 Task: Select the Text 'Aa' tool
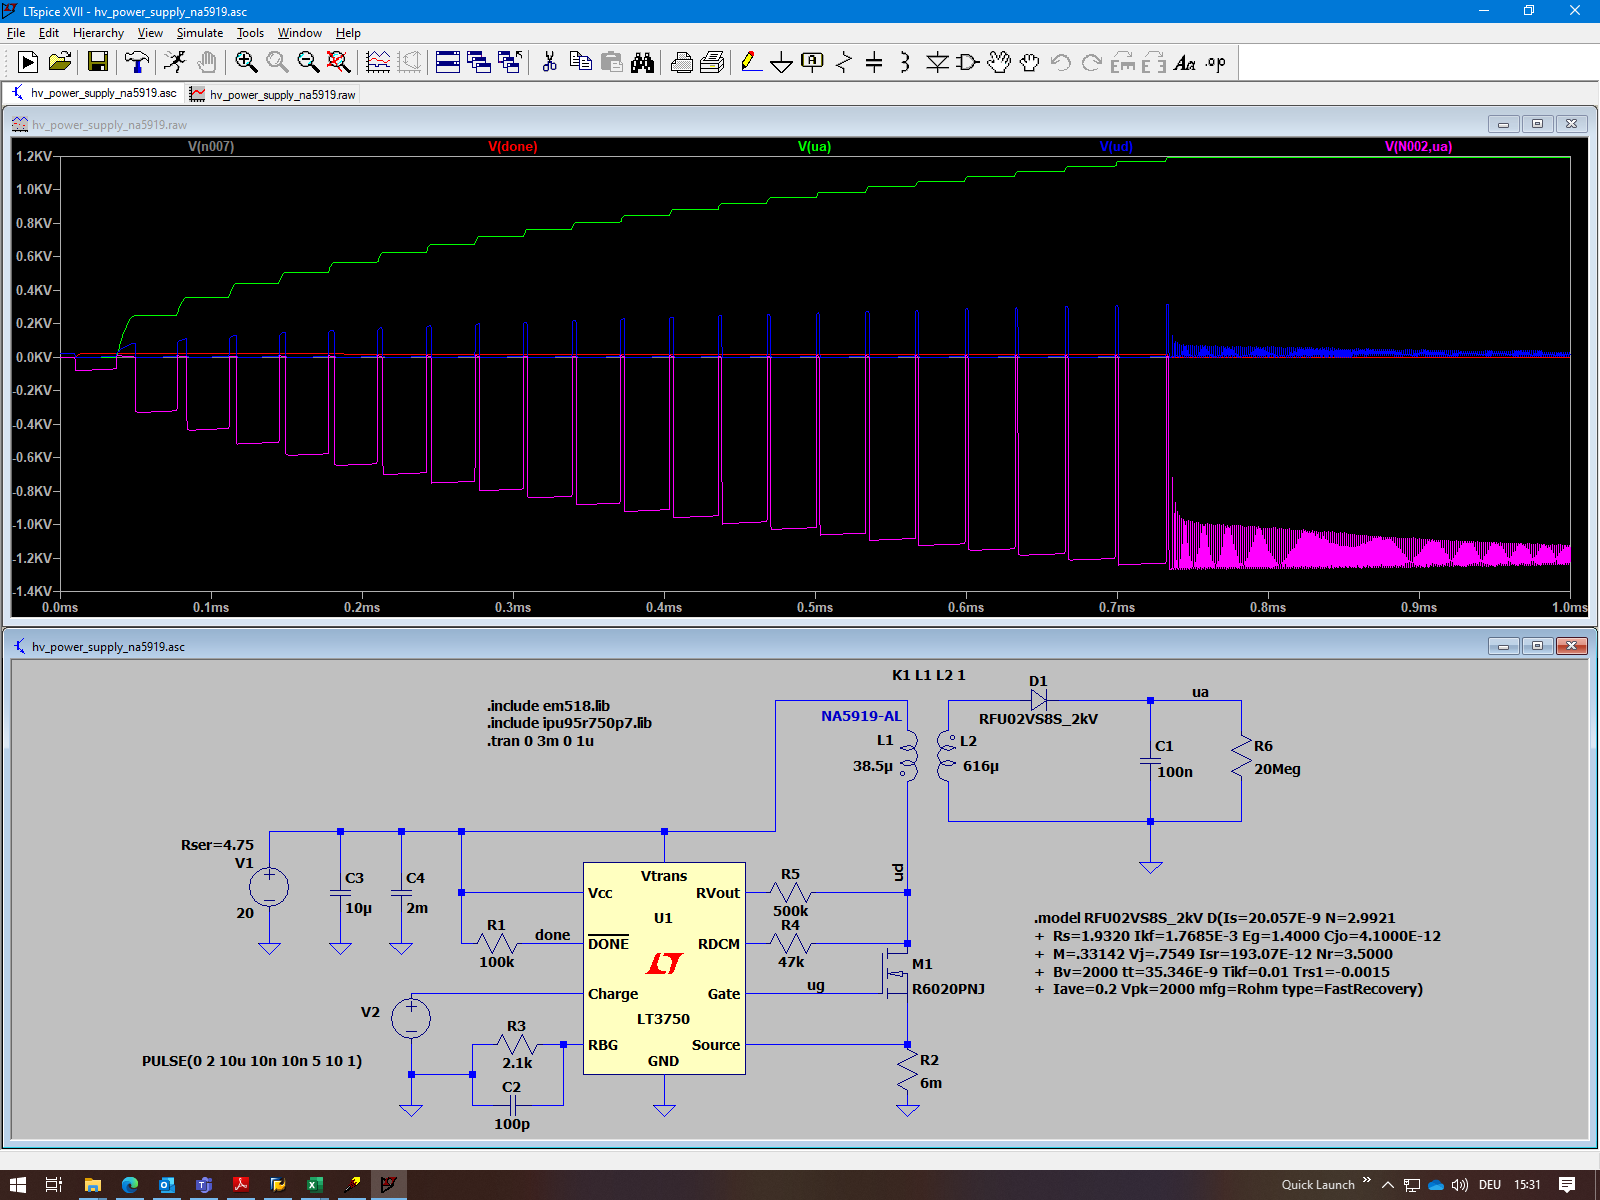click(x=1185, y=62)
